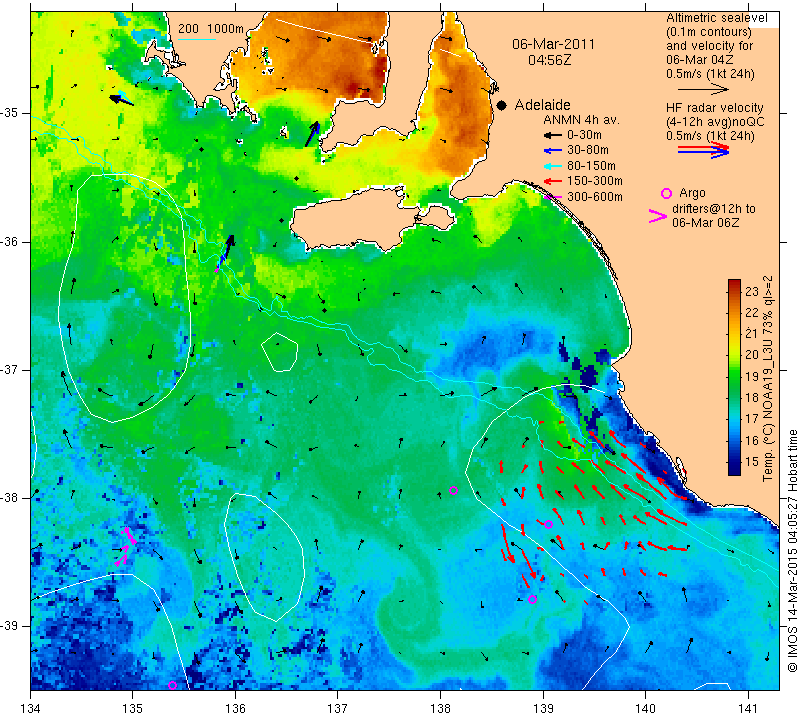Click the time text 04:56Z
Screen dimensions: 800x720
pyautogui.click(x=549, y=60)
